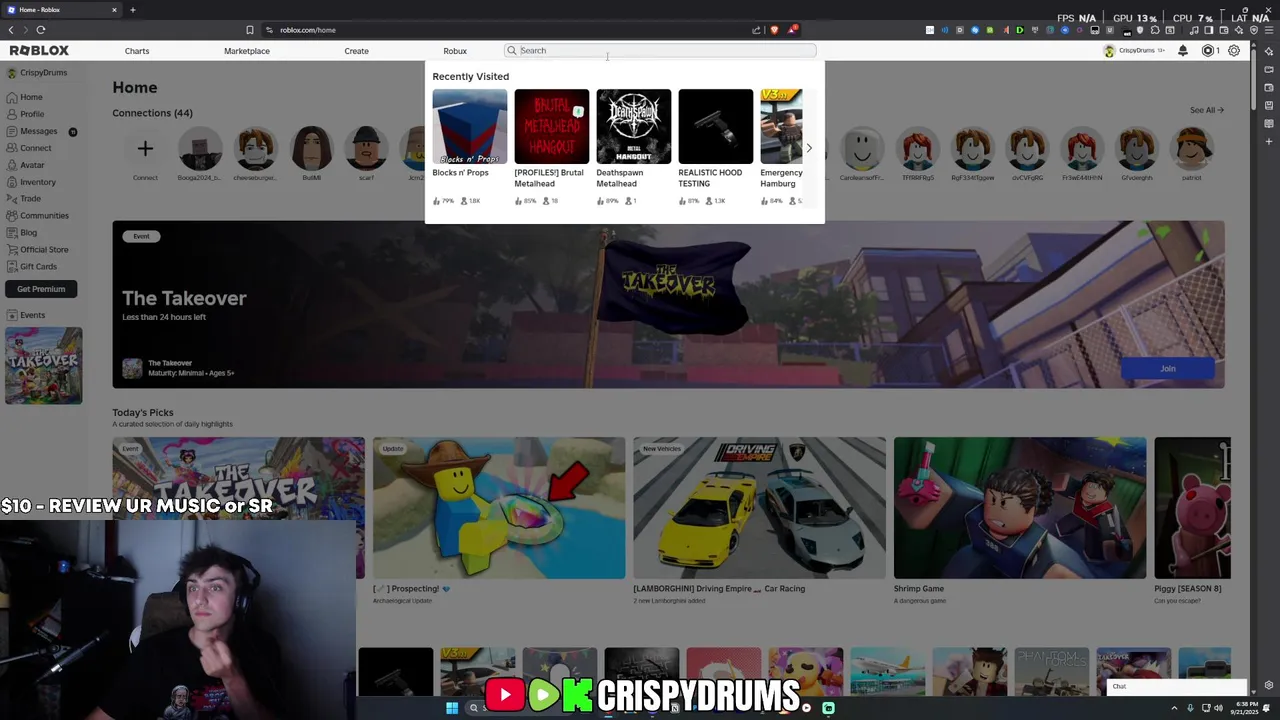The image size is (1280, 720).
Task: Click See All for connections
Action: 1206,110
